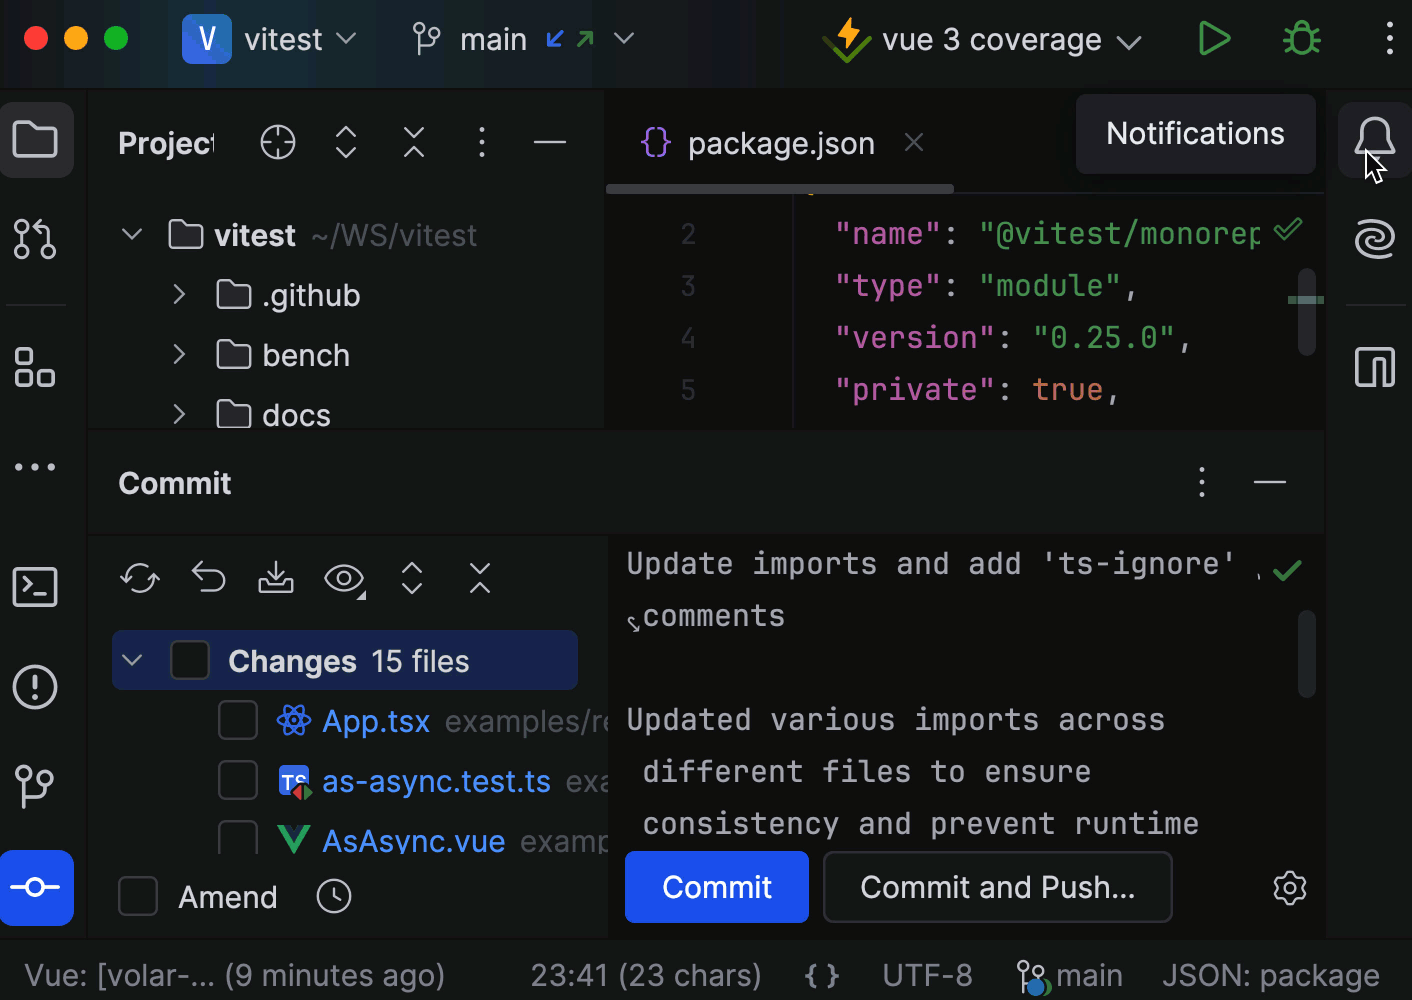Open the Terminal tool window
1412x1000 pixels.
35,587
